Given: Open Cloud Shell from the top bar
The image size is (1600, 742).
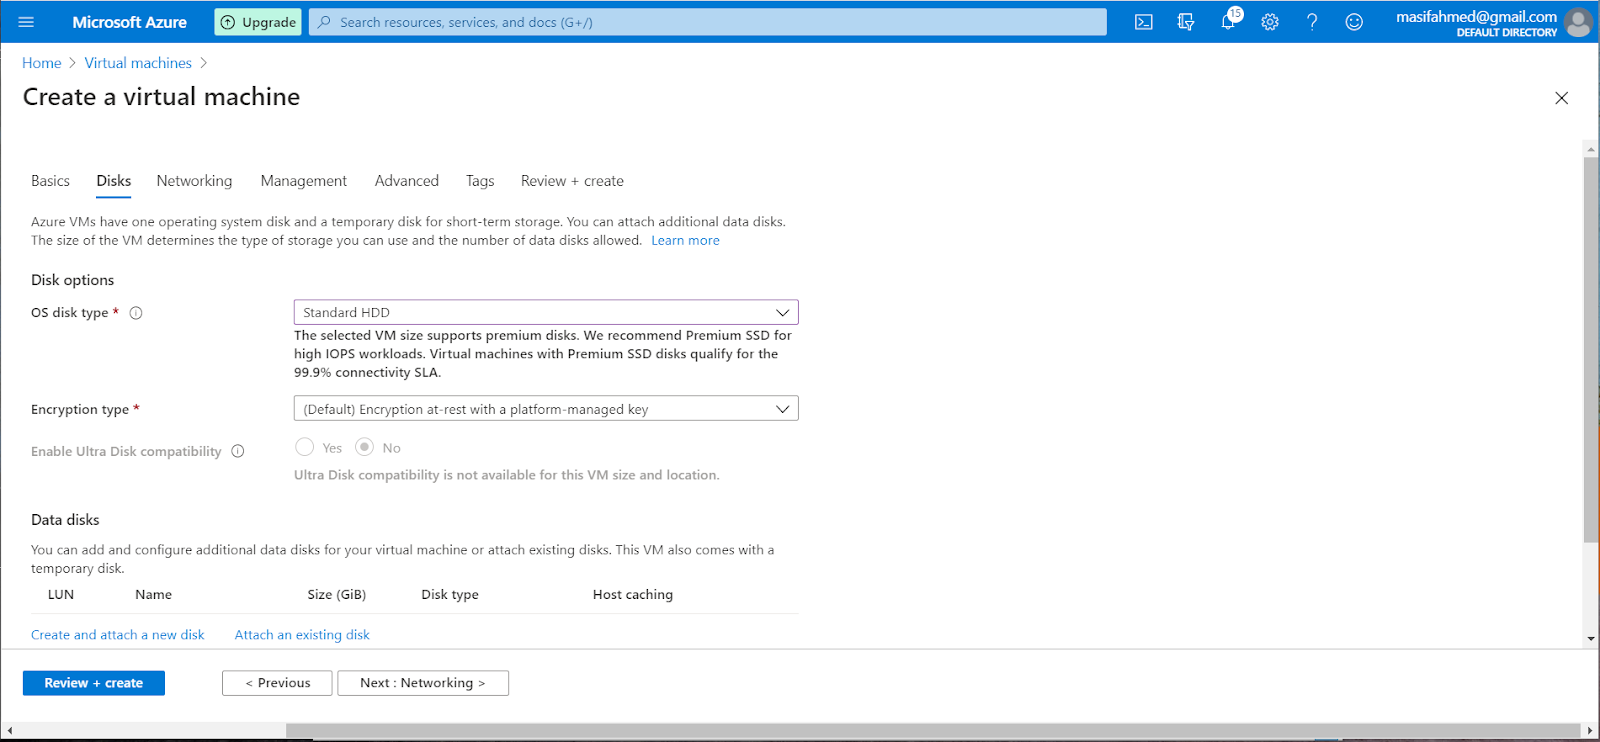Looking at the screenshot, I should [x=1144, y=22].
